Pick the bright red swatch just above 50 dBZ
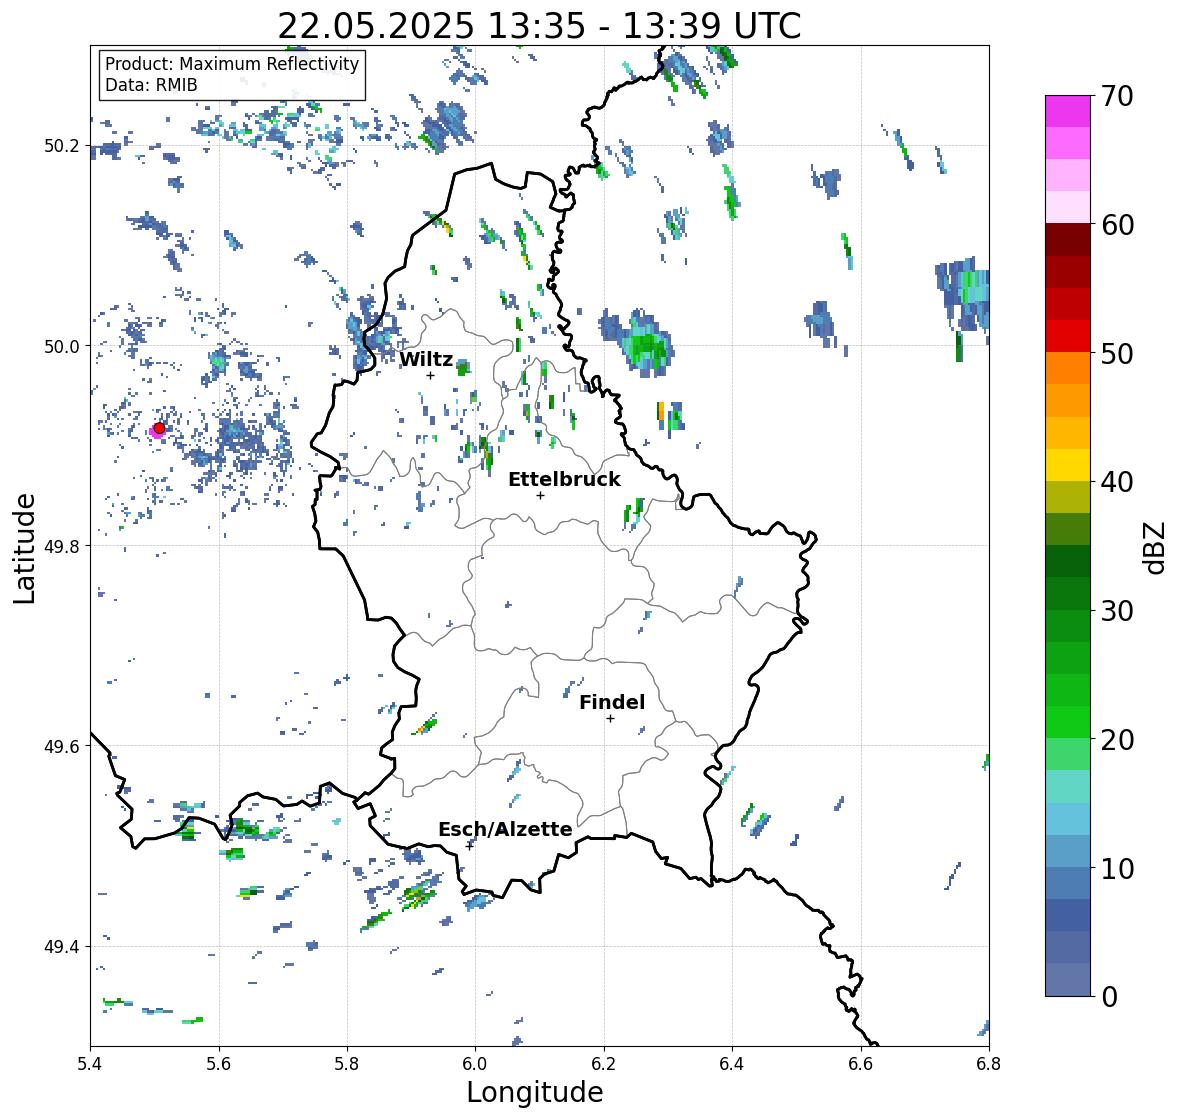The height and width of the screenshot is (1117, 1179). click(1068, 336)
